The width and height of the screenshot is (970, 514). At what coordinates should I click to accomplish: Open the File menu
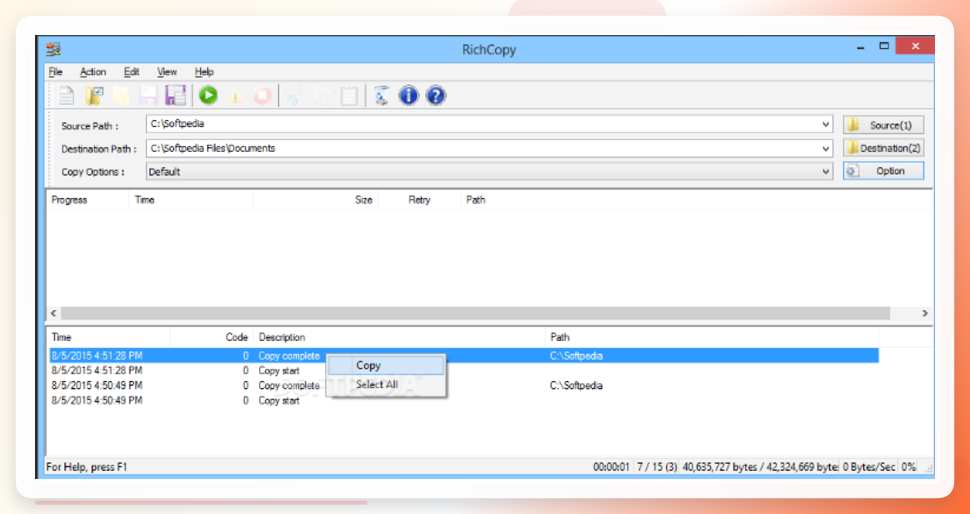pyautogui.click(x=56, y=72)
